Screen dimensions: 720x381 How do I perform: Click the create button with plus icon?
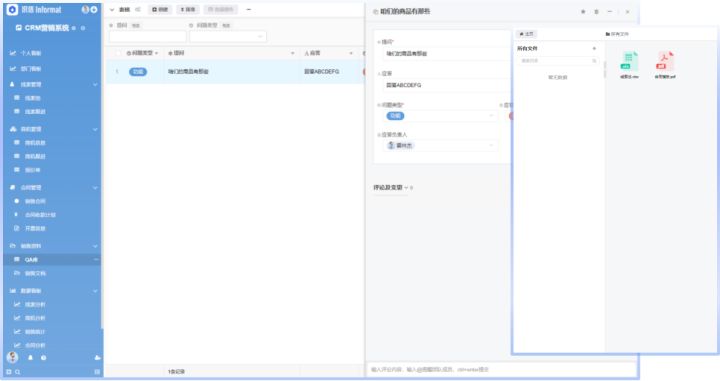coord(160,9)
